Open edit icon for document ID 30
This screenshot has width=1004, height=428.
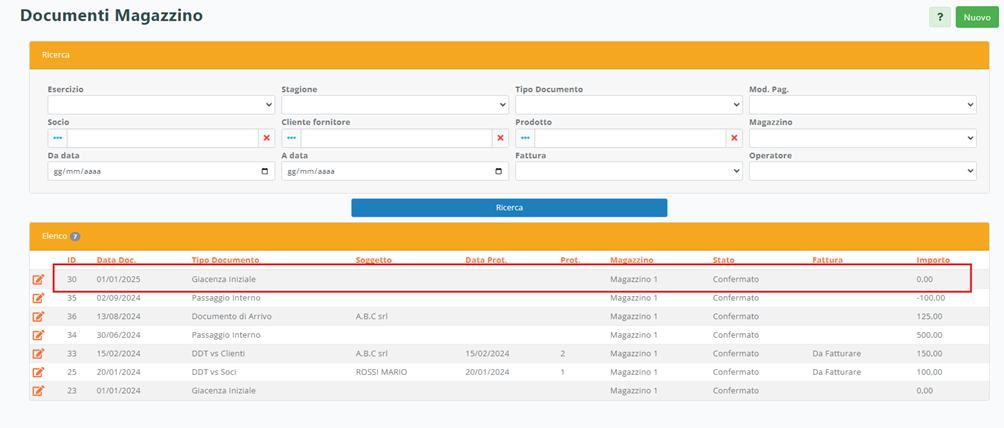(x=39, y=280)
